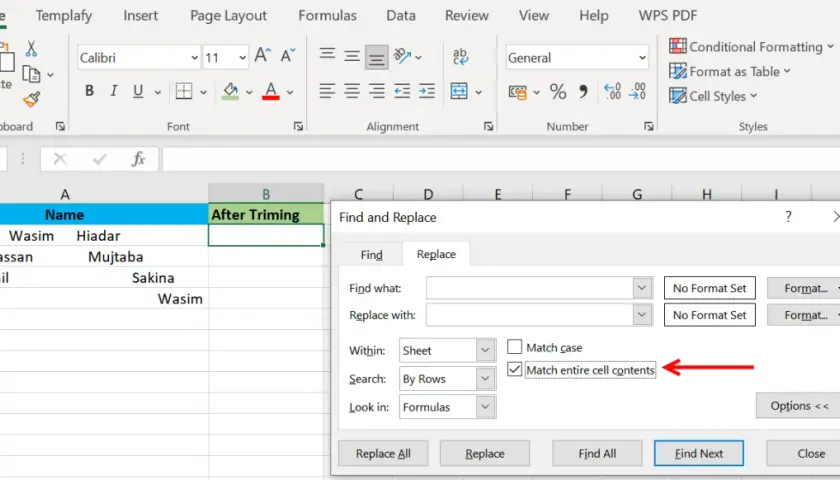Apply Percent Style

558,92
